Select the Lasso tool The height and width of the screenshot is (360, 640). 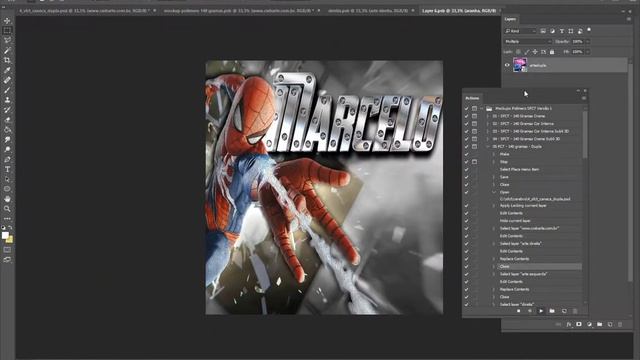tap(7, 40)
